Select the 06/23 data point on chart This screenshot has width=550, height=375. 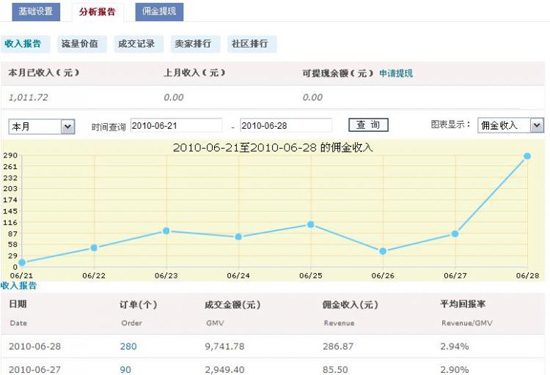coord(166,231)
